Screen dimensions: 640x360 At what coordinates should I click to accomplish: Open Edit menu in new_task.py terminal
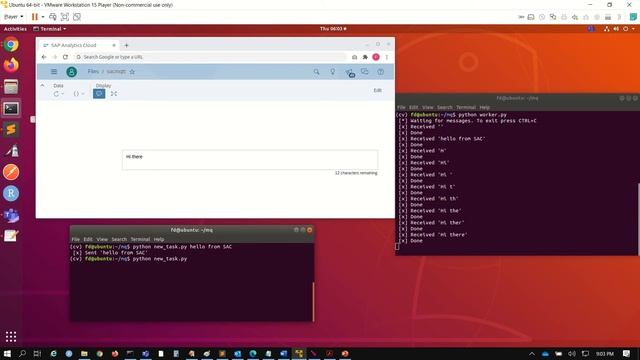(88, 239)
